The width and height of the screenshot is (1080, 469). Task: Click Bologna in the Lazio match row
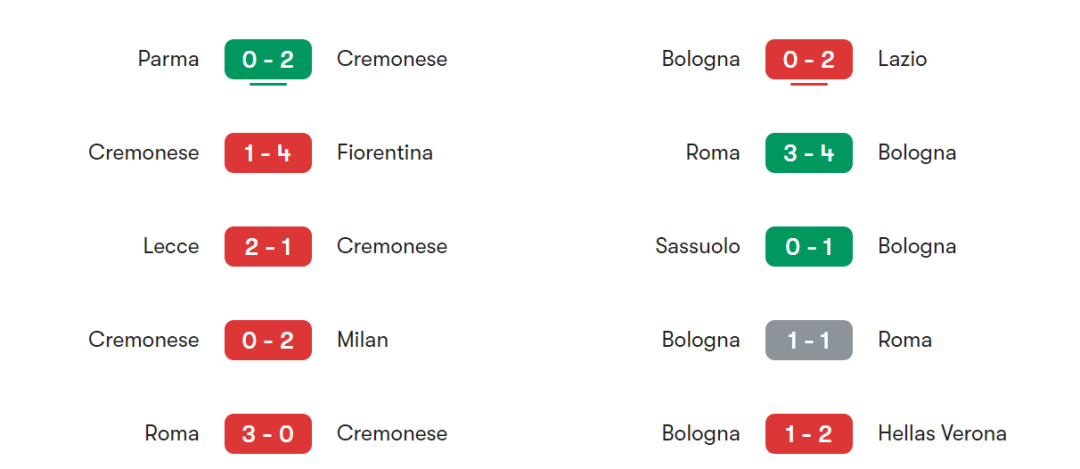(x=701, y=59)
